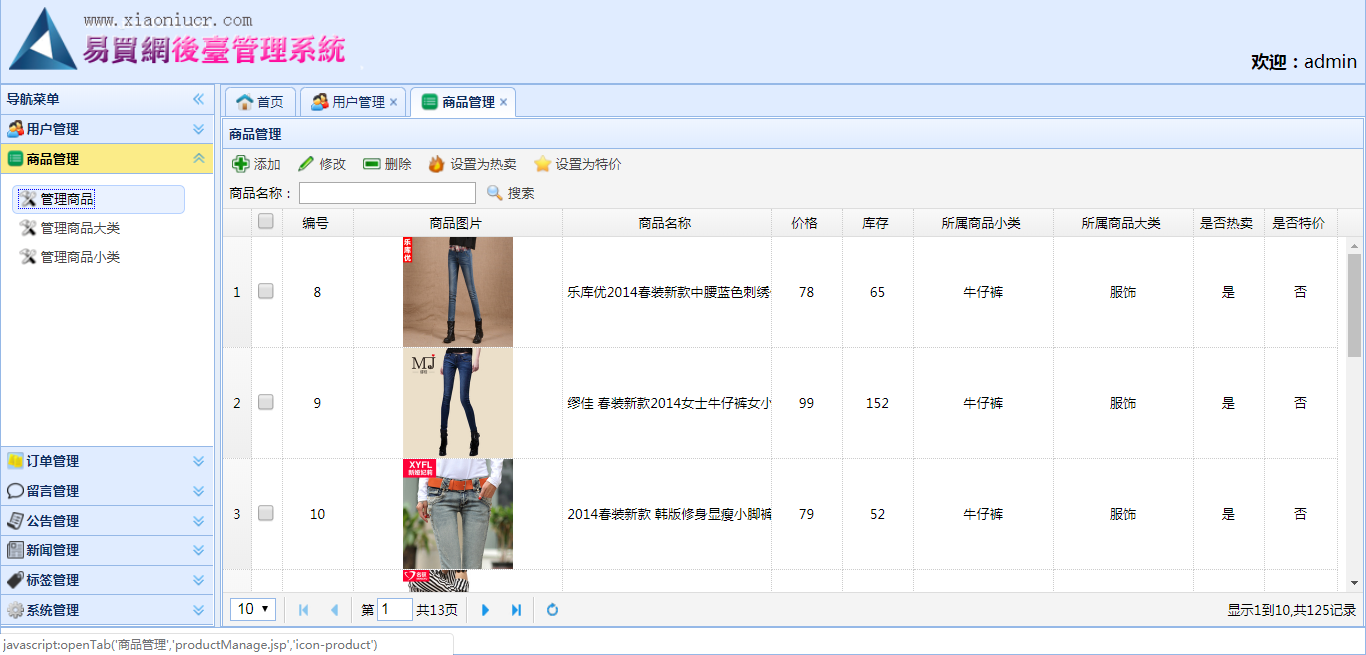Switch to the 首页 tab

tap(260, 102)
